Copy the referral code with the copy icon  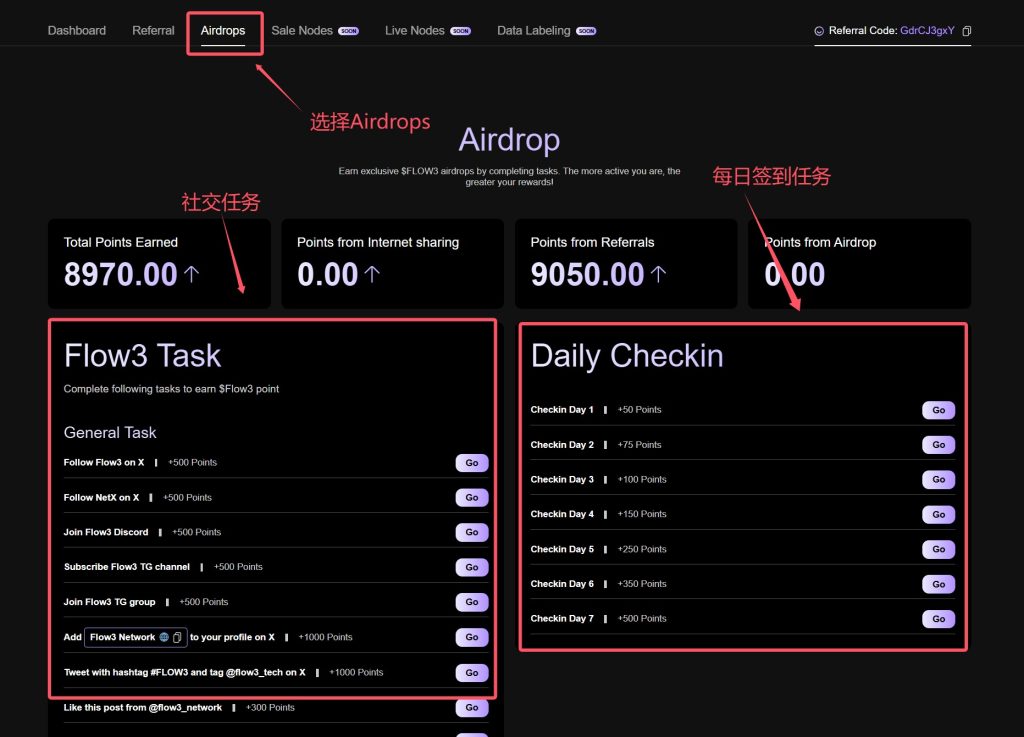pyautogui.click(x=967, y=31)
